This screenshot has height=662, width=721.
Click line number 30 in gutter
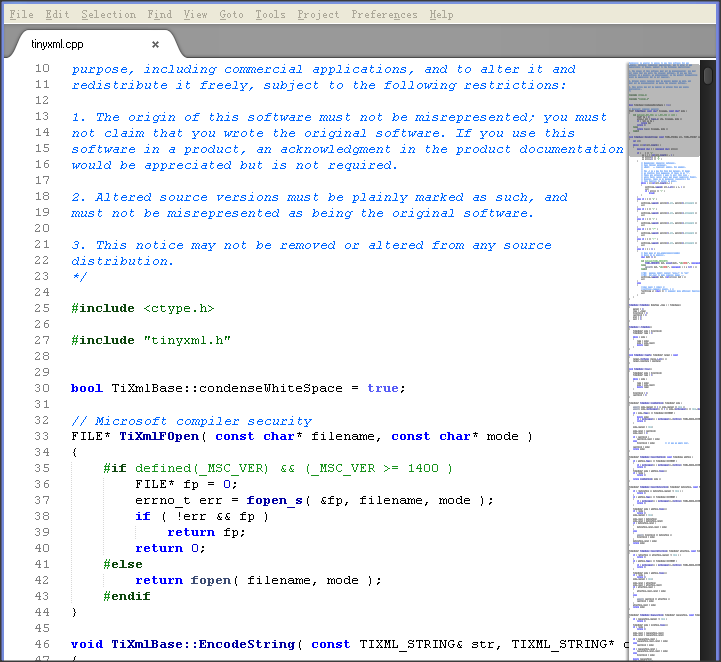pos(42,388)
